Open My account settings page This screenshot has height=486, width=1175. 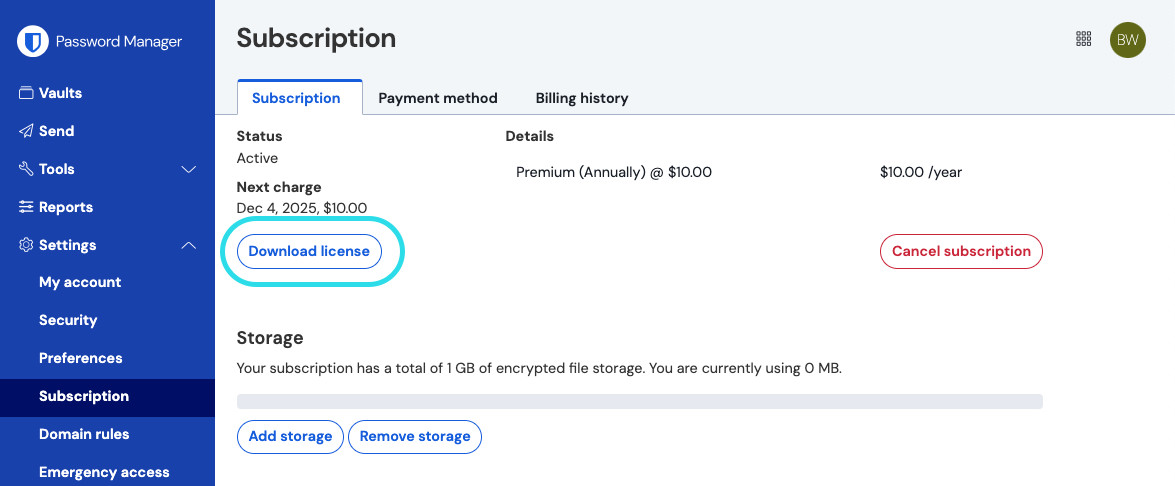click(80, 282)
